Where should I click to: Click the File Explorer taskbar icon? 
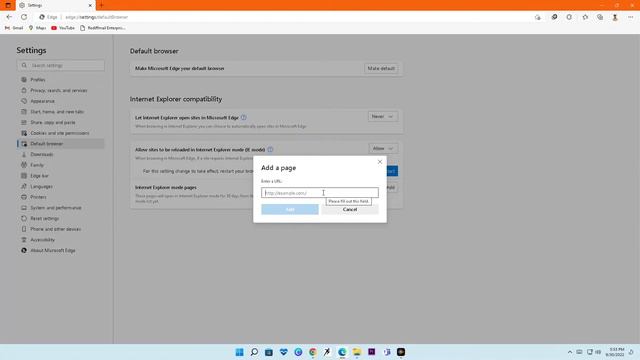(357, 352)
